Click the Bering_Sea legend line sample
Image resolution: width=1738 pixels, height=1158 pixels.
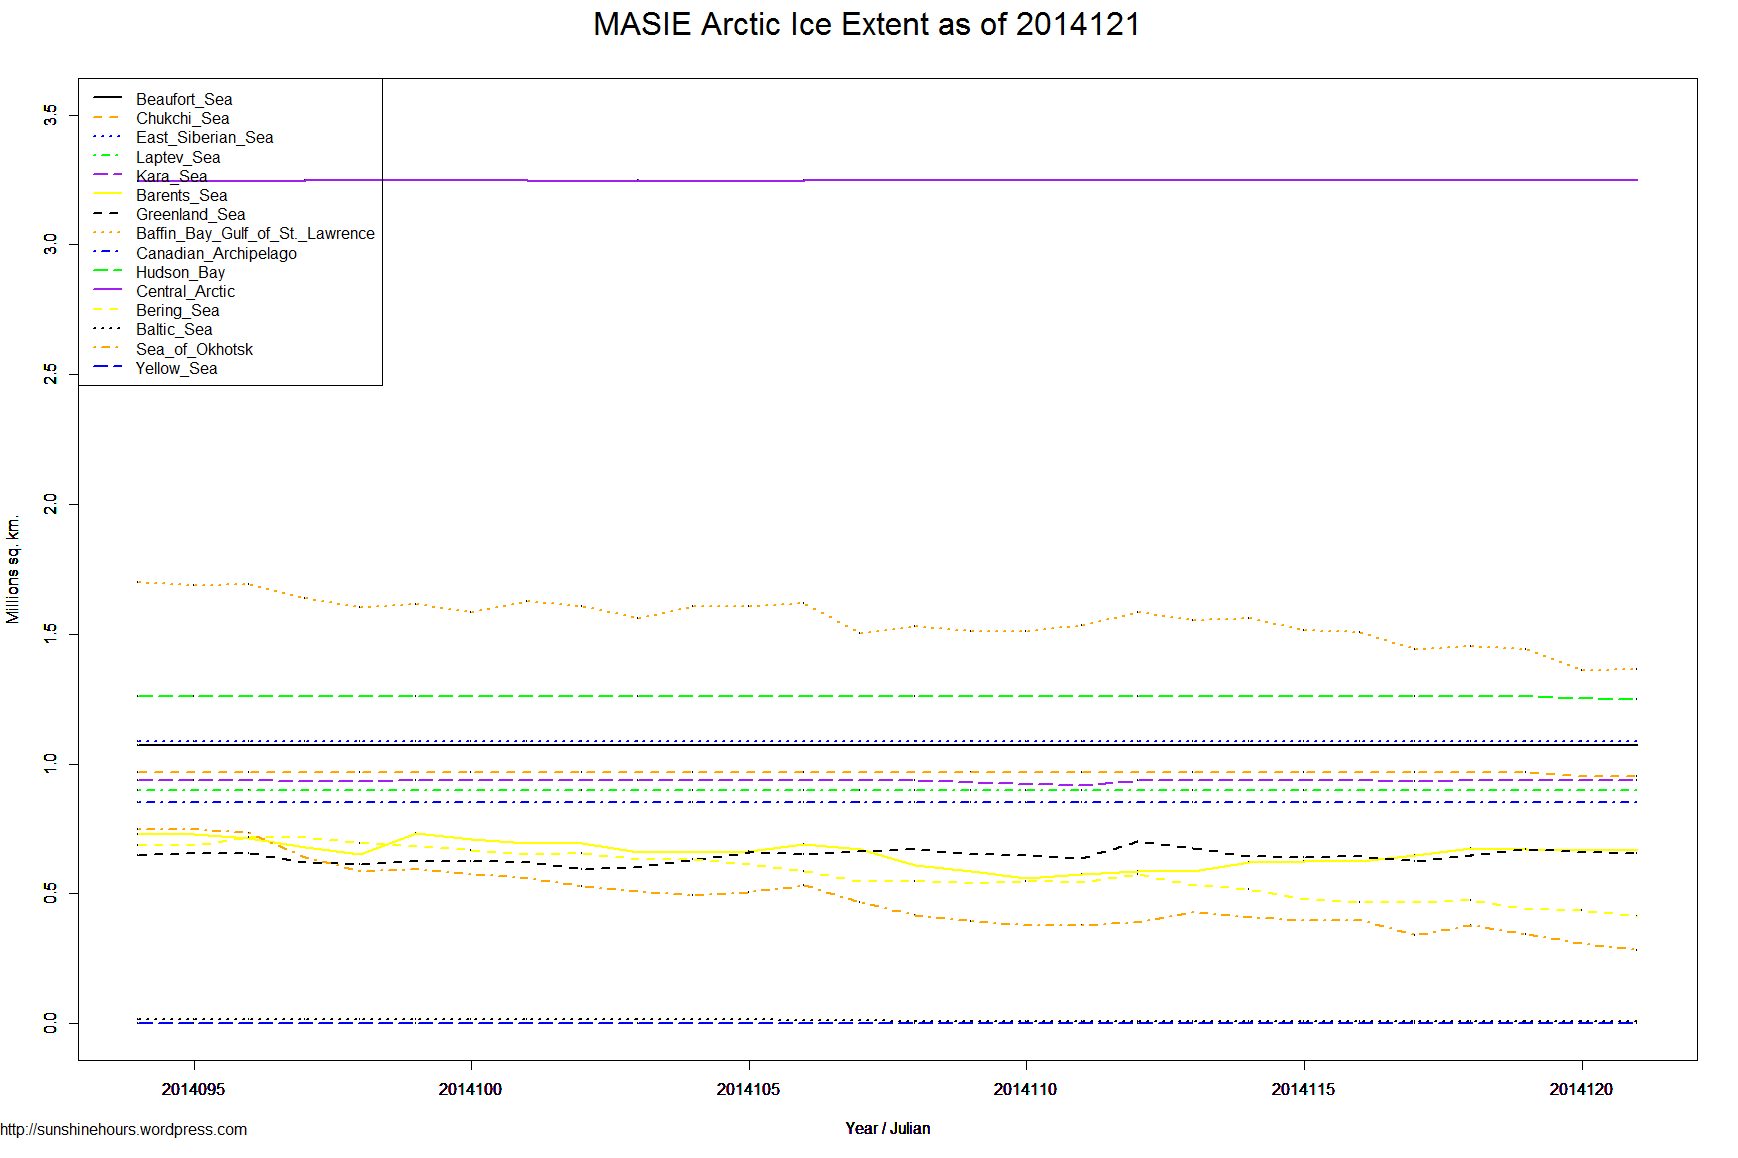[107, 310]
